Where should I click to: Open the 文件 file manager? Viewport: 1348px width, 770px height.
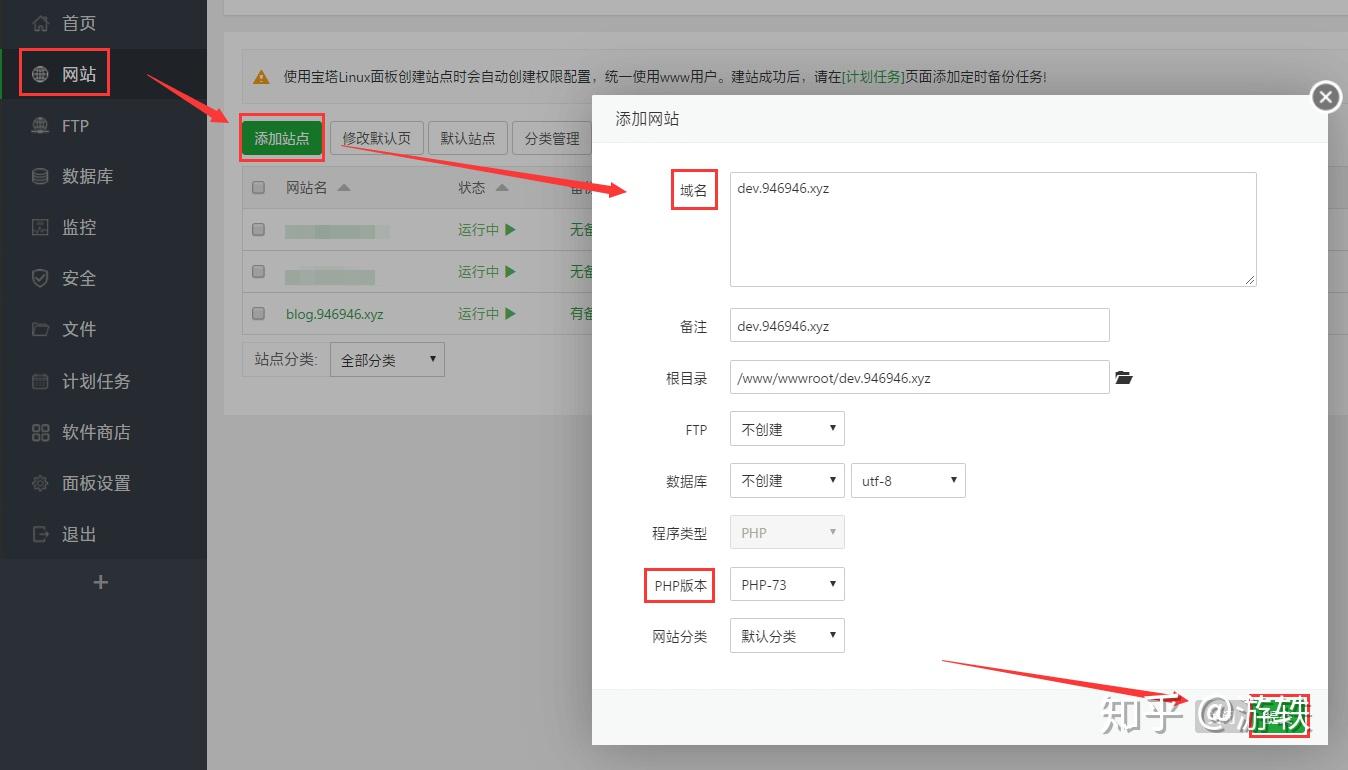[x=78, y=329]
